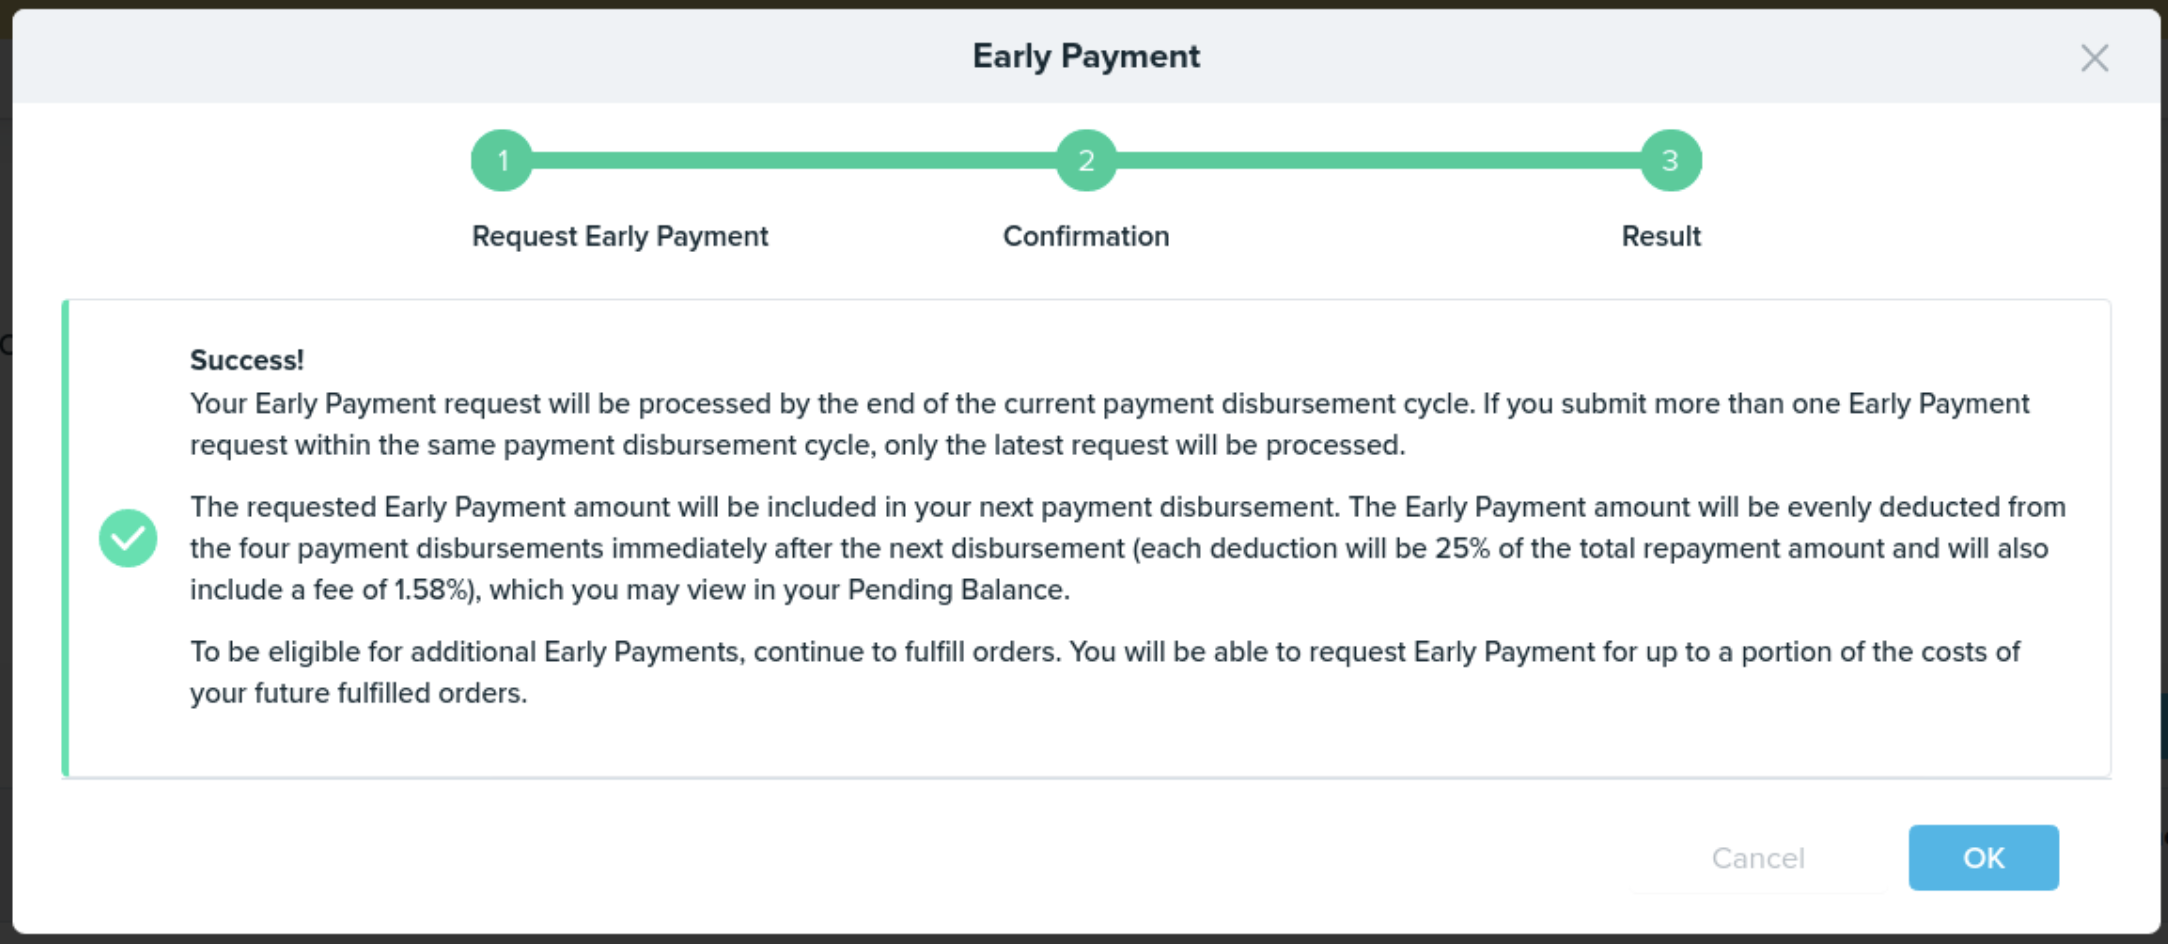Click progress line between steps 2 and 3
Image resolution: width=2168 pixels, height=944 pixels.
pos(1378,160)
